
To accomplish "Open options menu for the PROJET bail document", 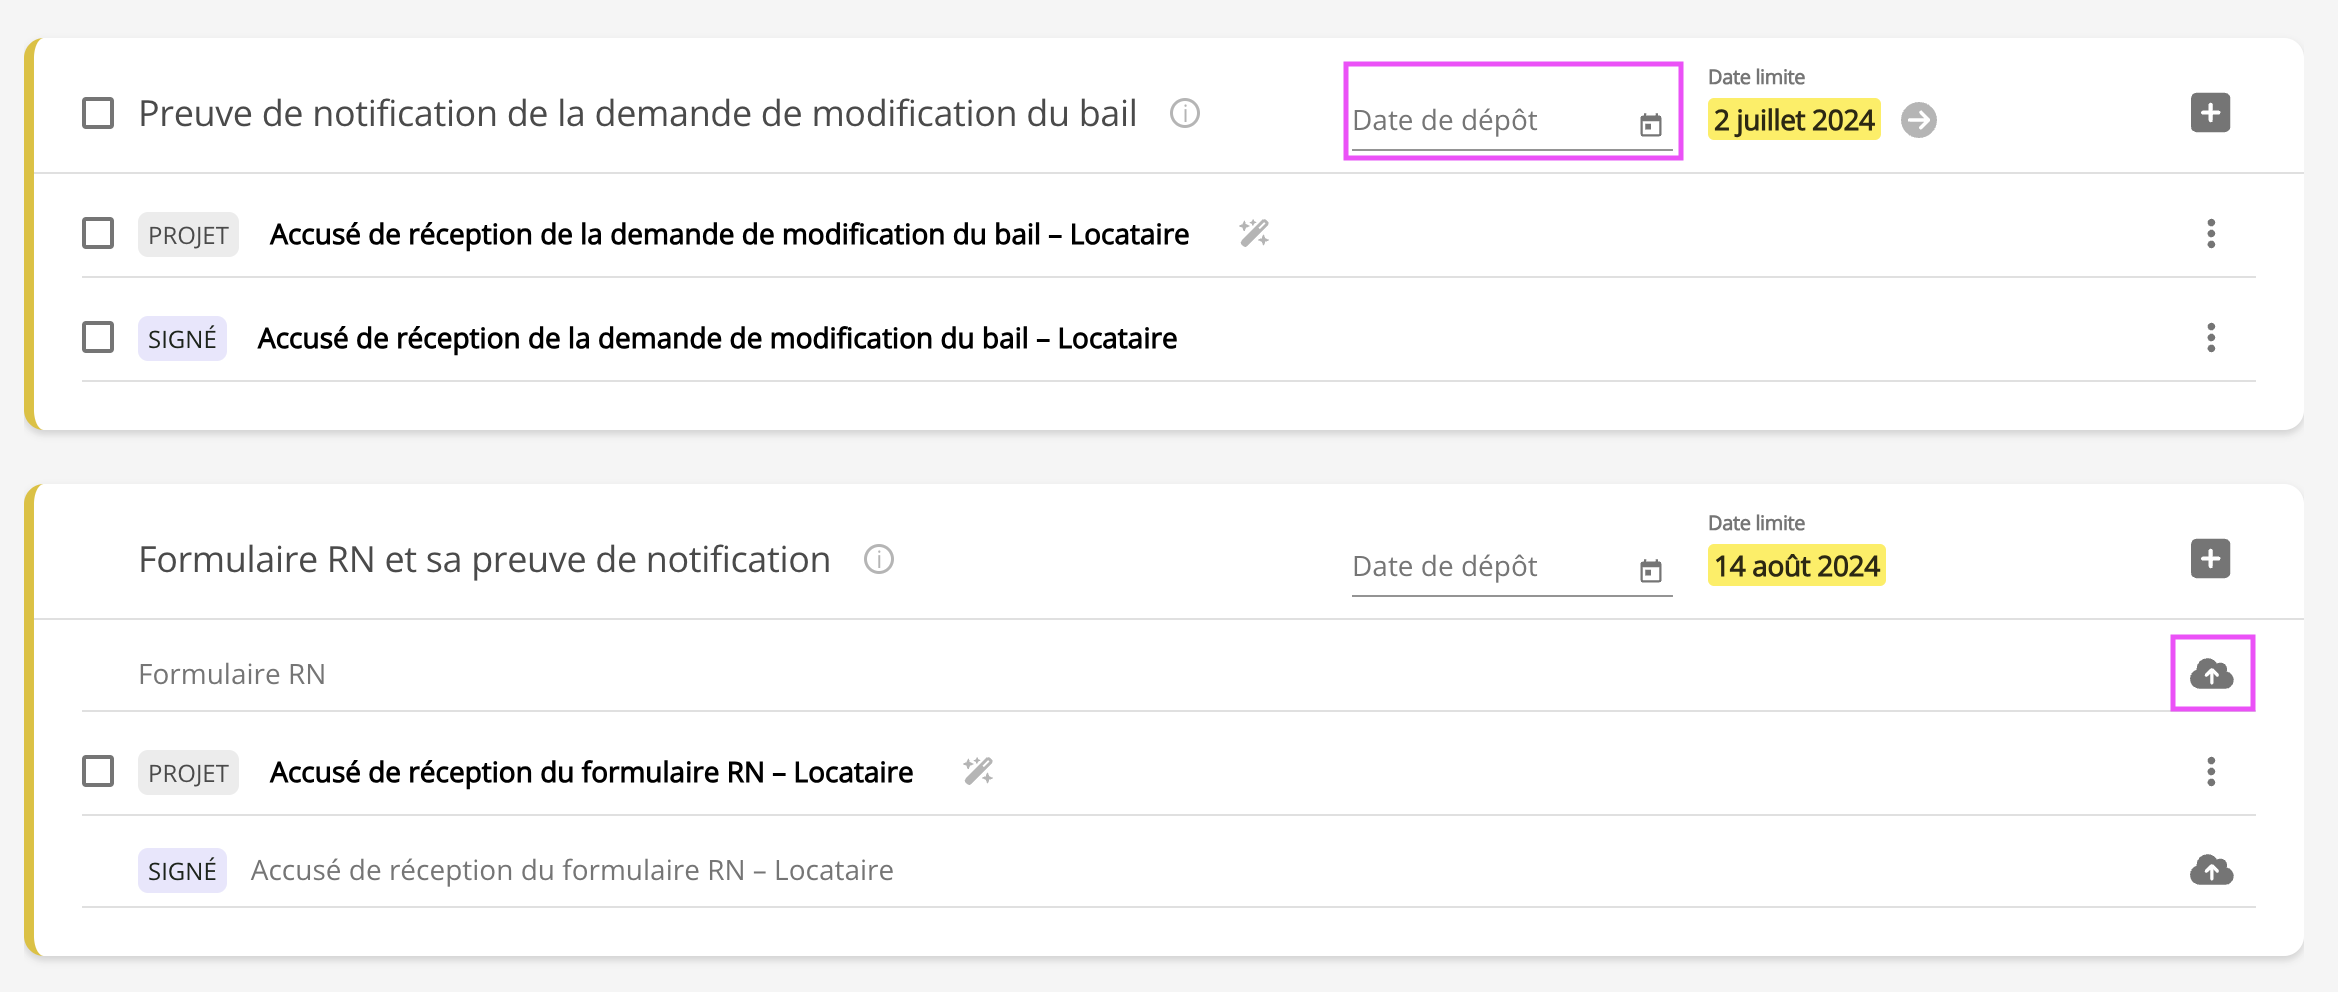I will tap(2211, 234).
